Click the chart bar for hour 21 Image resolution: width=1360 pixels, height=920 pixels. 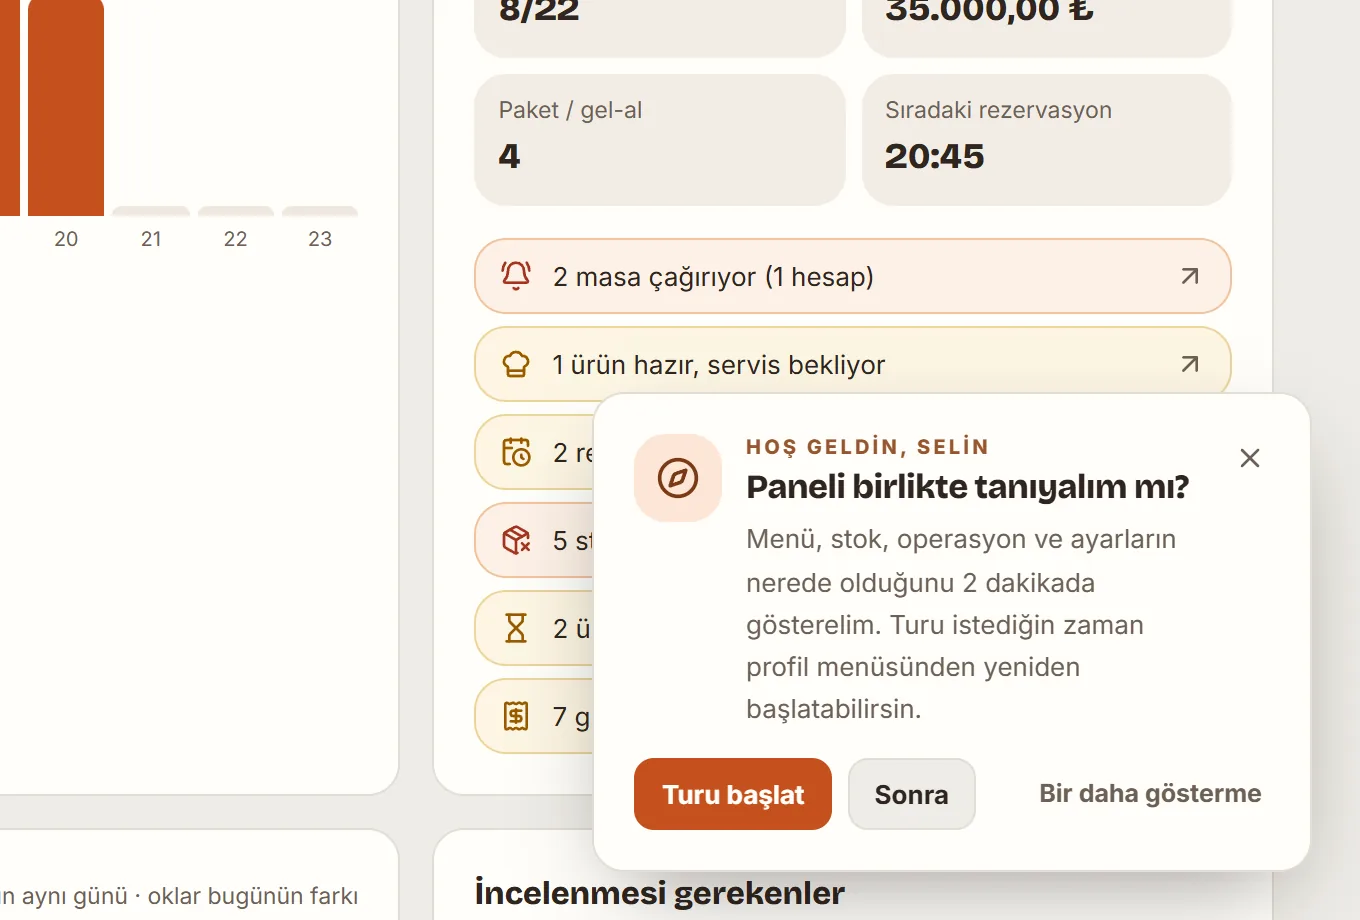point(151,211)
